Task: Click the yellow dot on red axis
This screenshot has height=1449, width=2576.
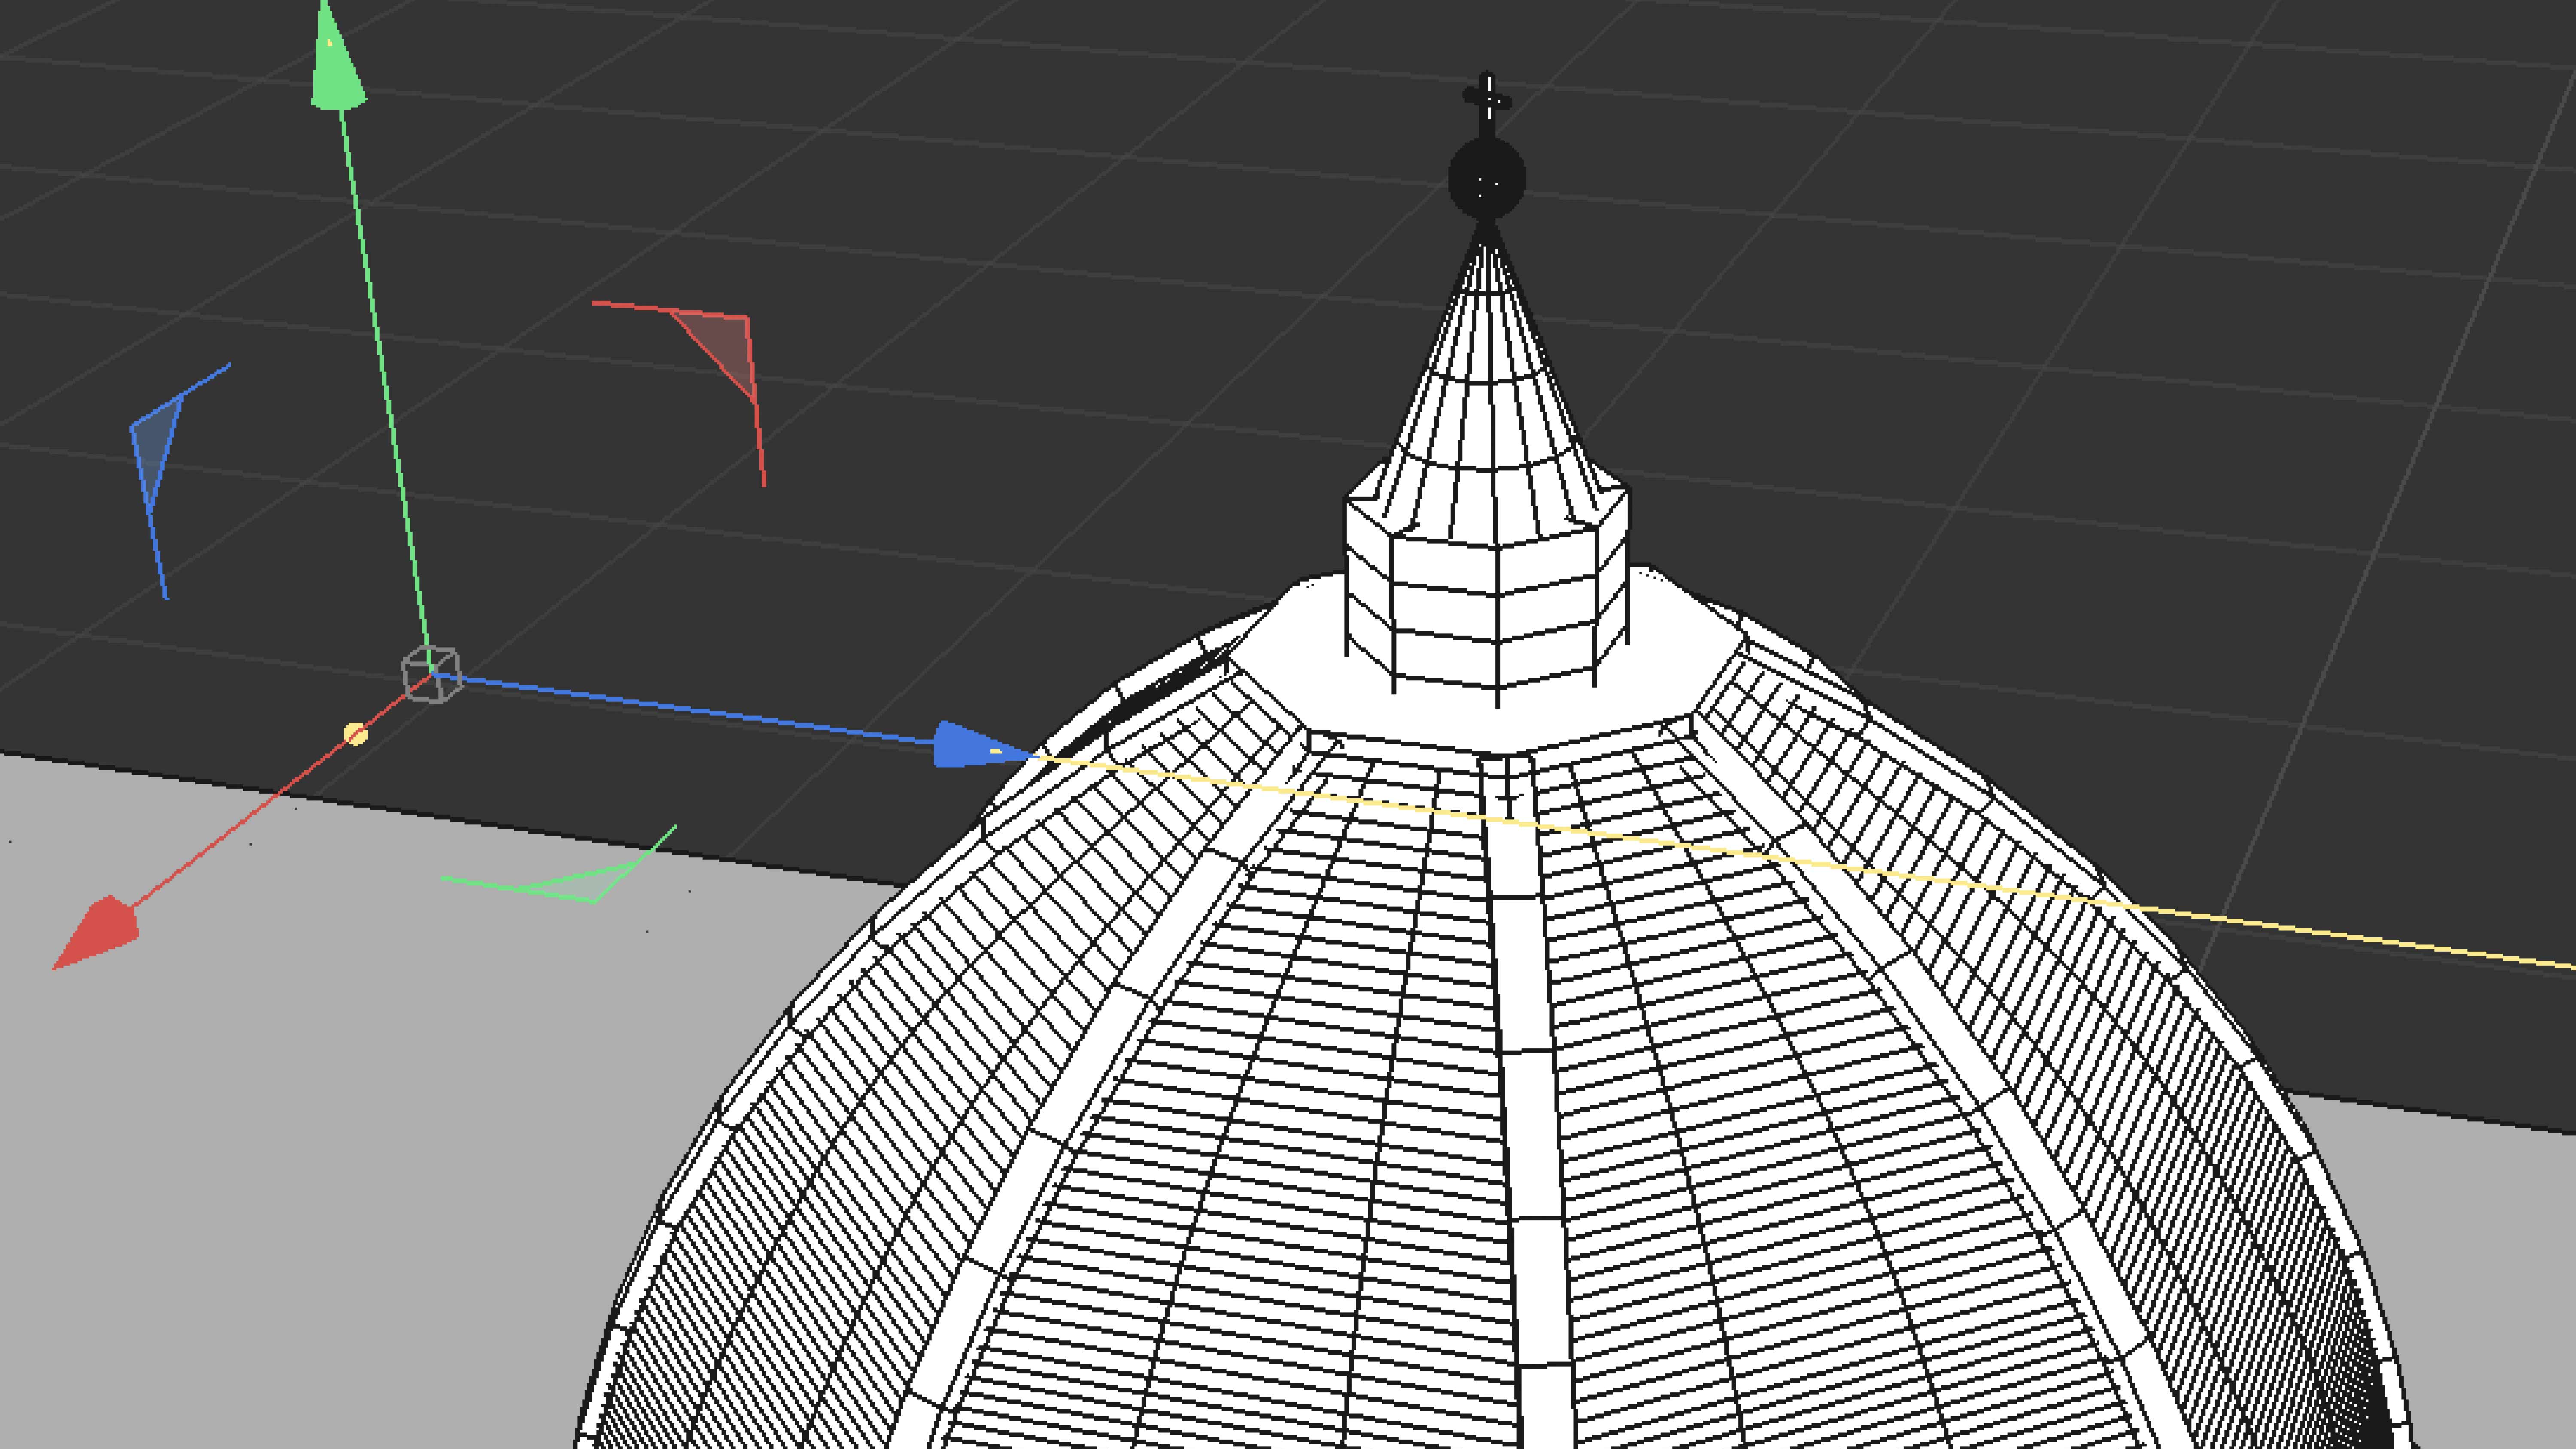Action: [355, 735]
